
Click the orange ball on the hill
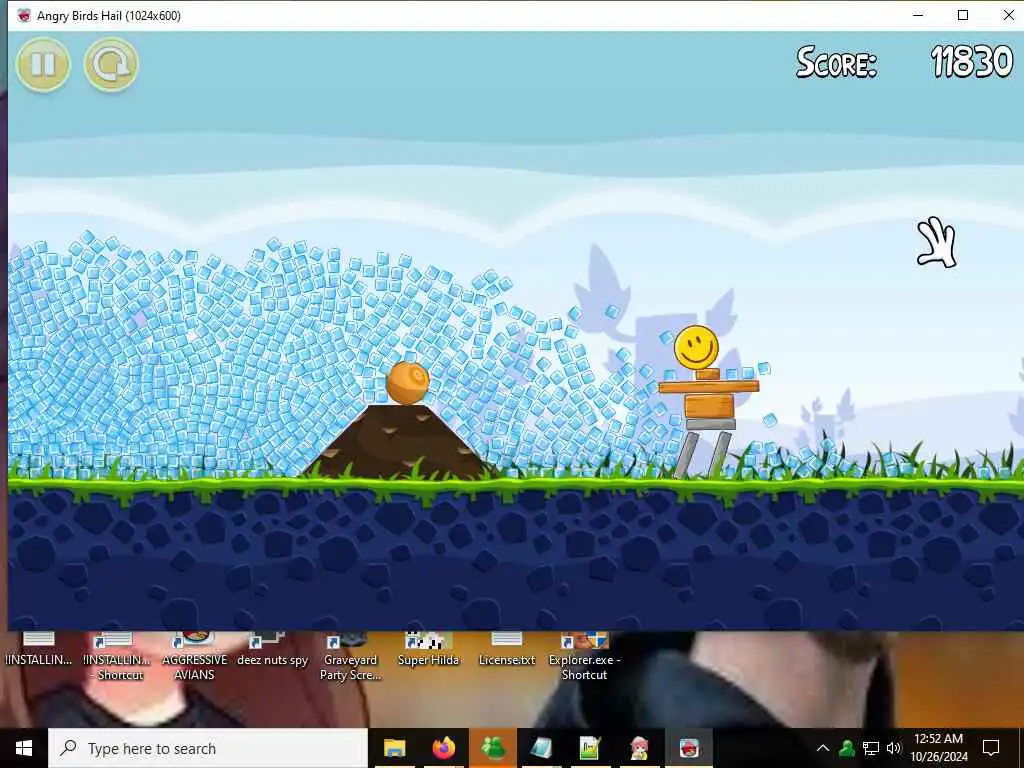click(408, 383)
